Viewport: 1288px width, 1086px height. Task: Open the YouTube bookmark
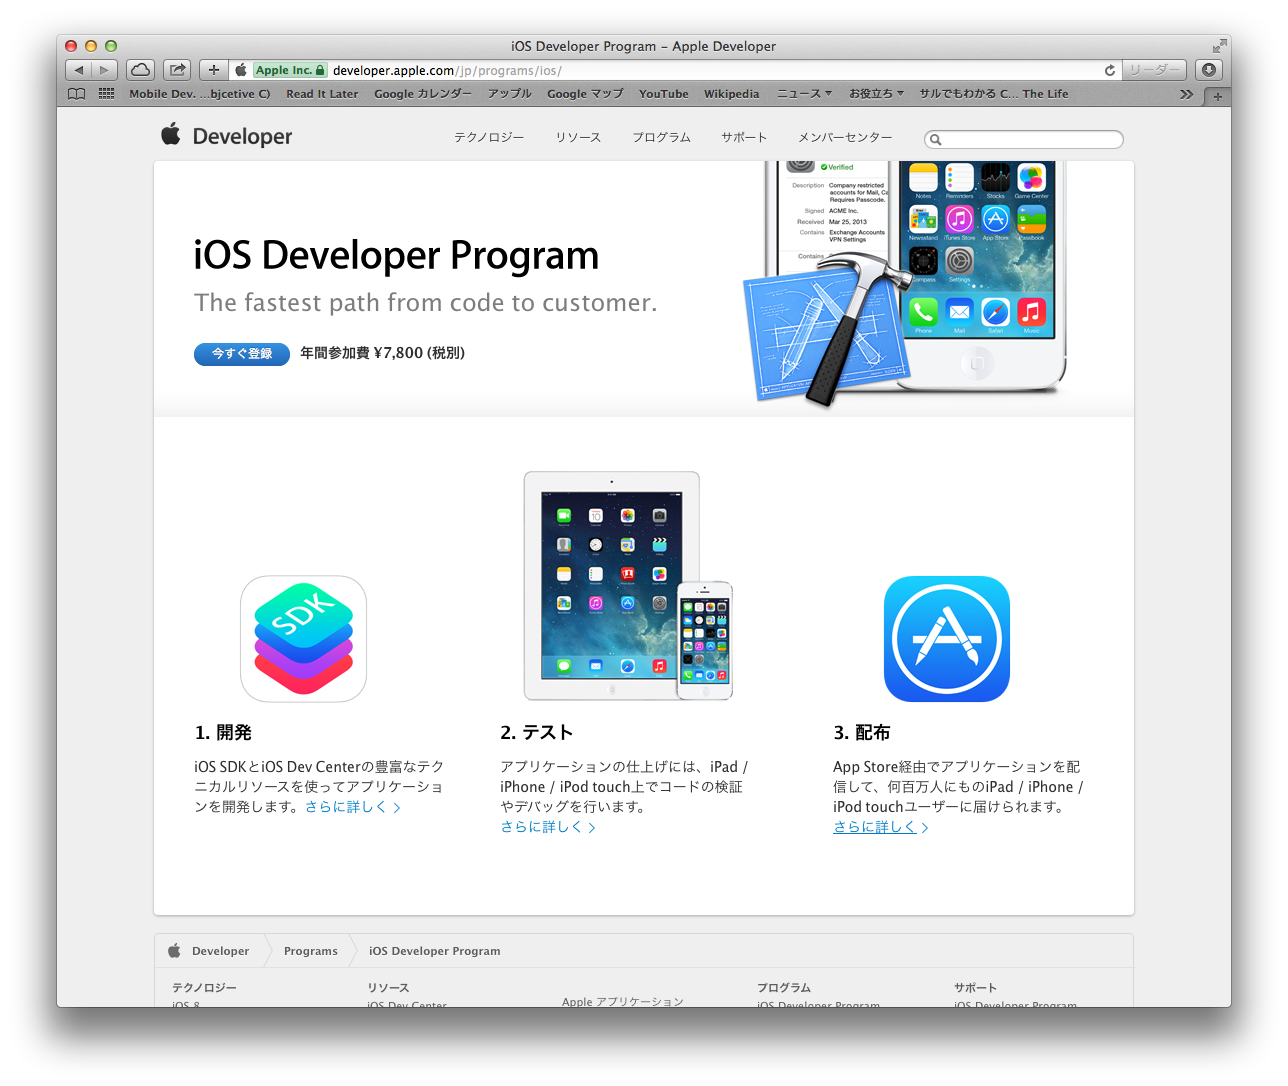[664, 94]
